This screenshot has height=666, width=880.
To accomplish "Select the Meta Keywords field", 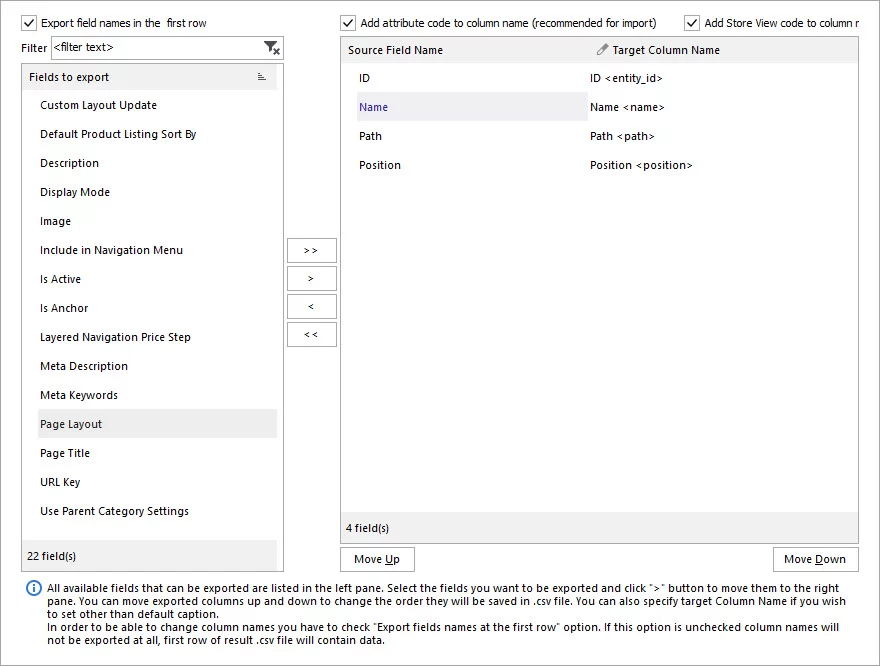I will click(157, 395).
